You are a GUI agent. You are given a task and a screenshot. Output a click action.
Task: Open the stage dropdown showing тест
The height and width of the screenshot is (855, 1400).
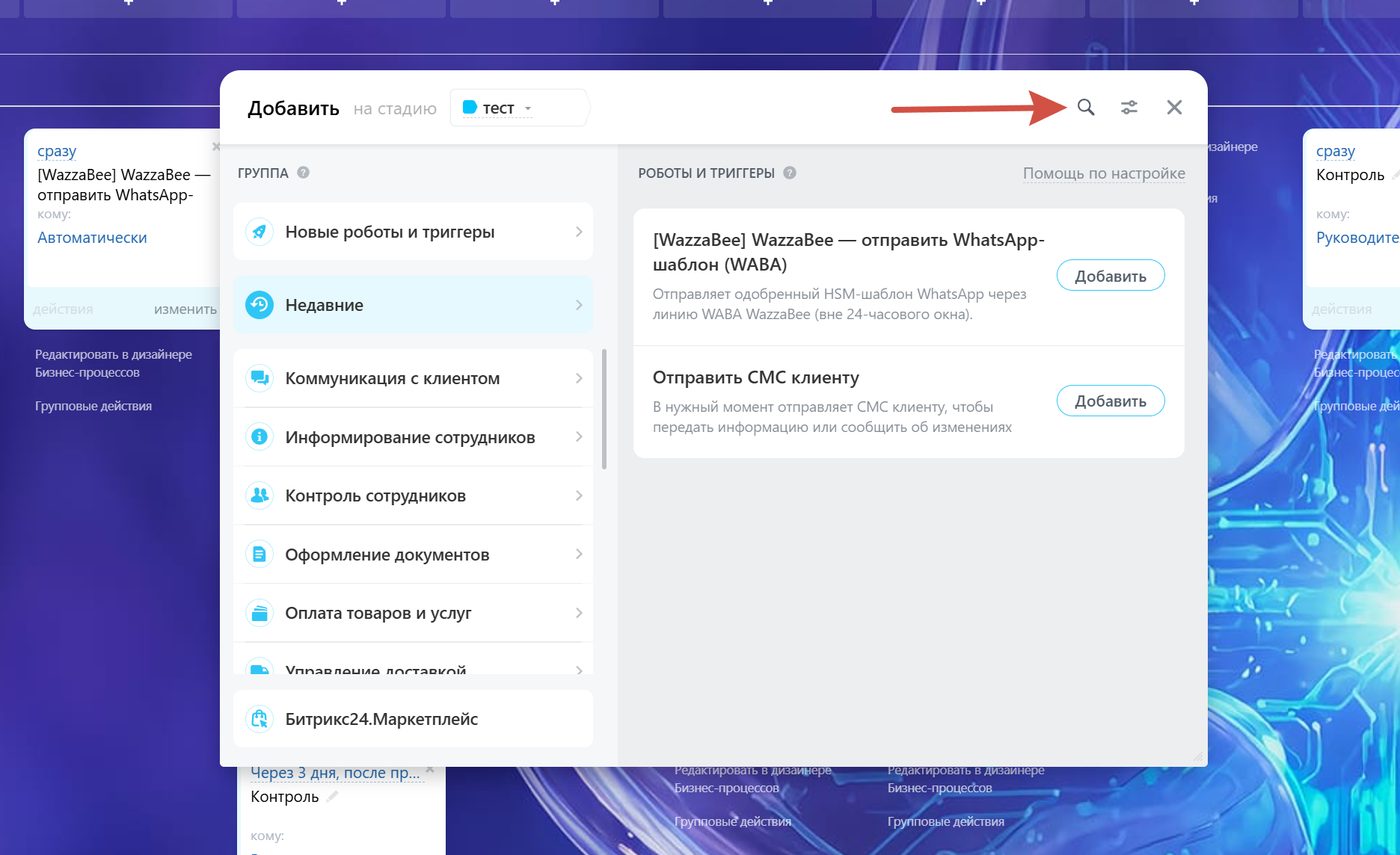pos(519,108)
